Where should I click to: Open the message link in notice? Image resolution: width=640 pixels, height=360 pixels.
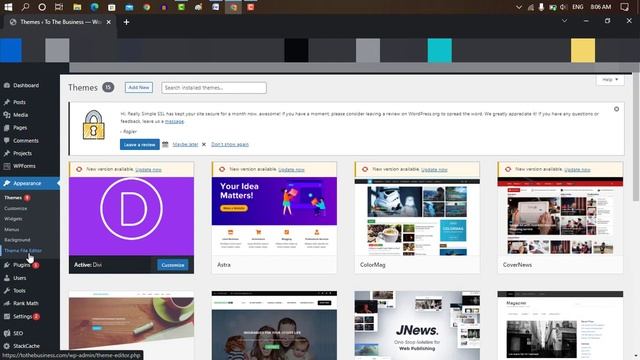pyautogui.click(x=174, y=121)
